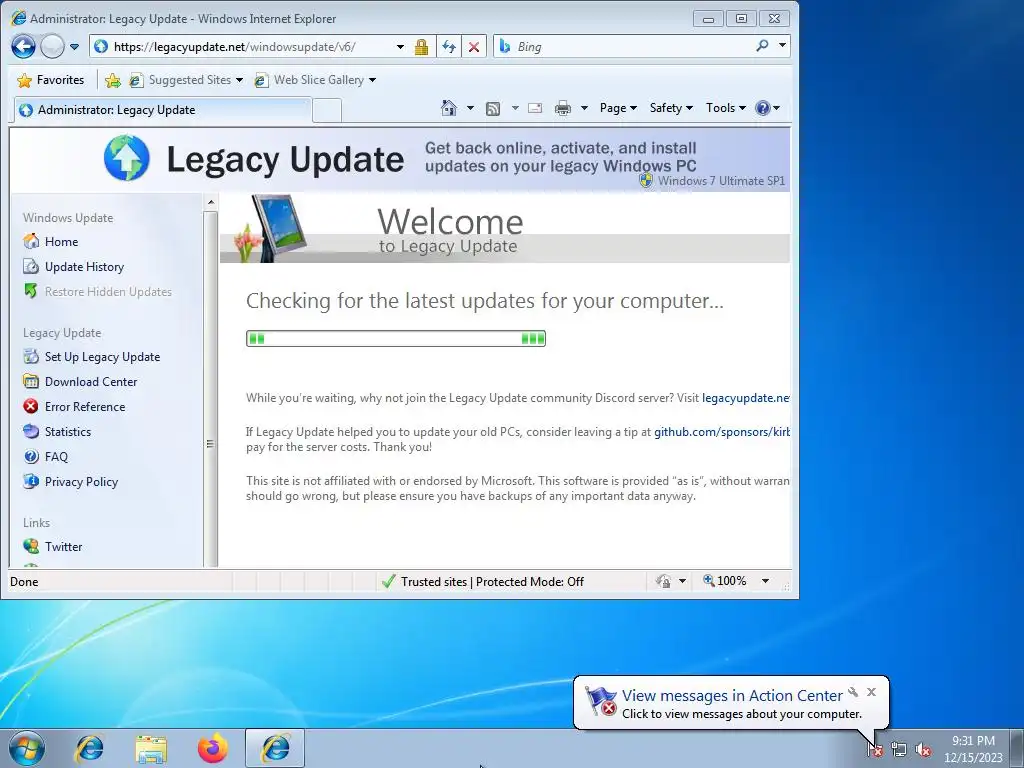1024x768 pixels.
Task: Click the balloon wrench settings icon
Action: (853, 692)
